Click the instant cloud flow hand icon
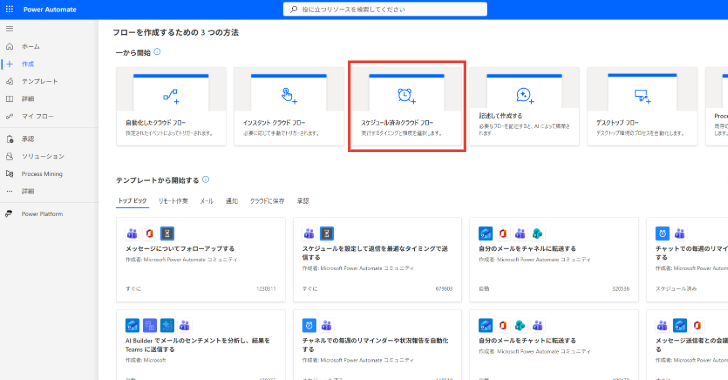This screenshot has width=728, height=380. click(x=289, y=96)
